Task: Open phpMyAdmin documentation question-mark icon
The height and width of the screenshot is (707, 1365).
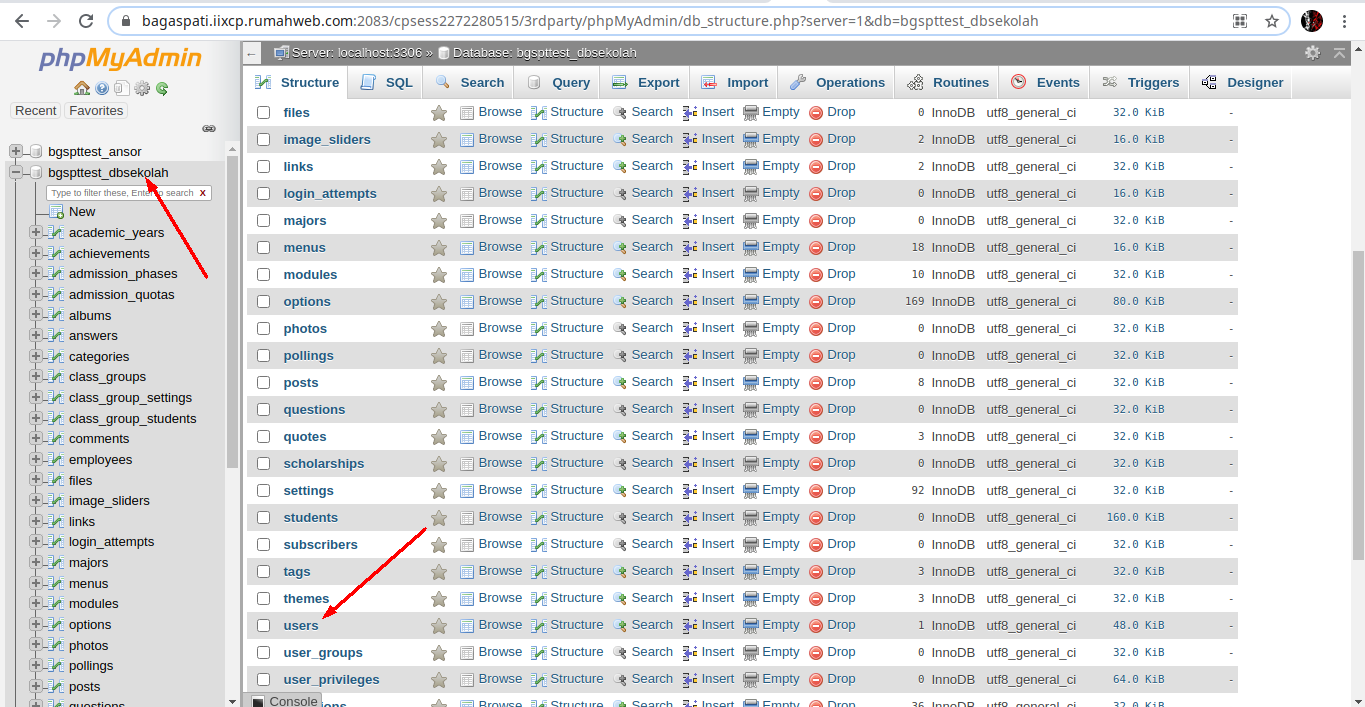Action: (102, 88)
